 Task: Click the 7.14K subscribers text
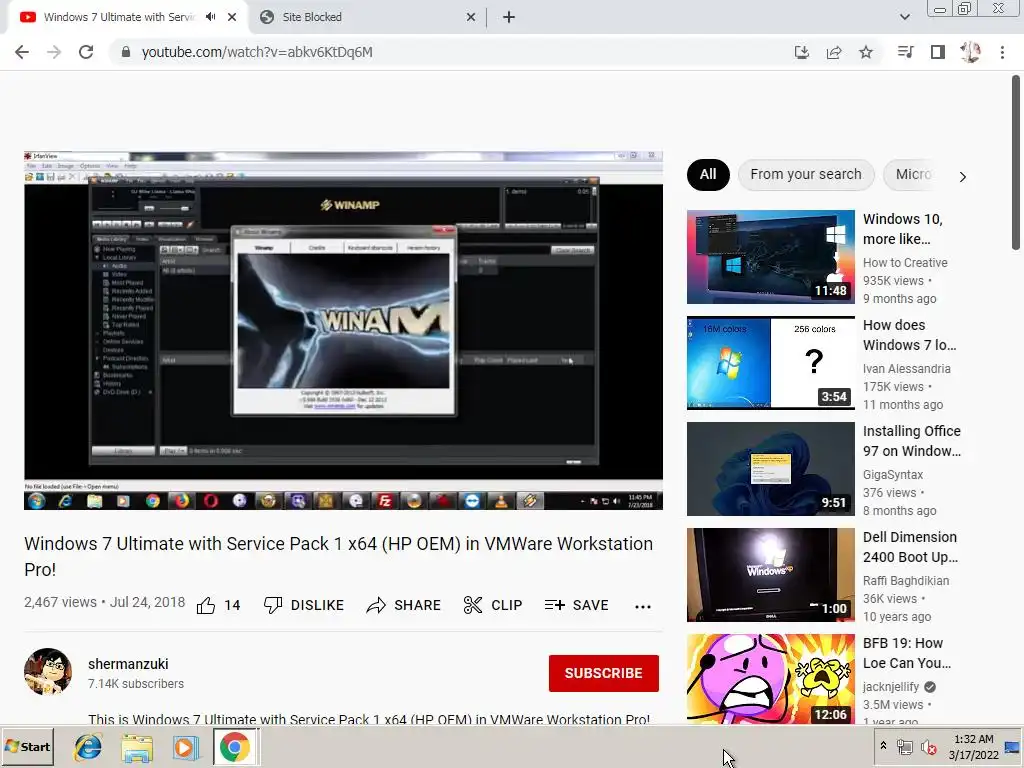[x=136, y=684]
